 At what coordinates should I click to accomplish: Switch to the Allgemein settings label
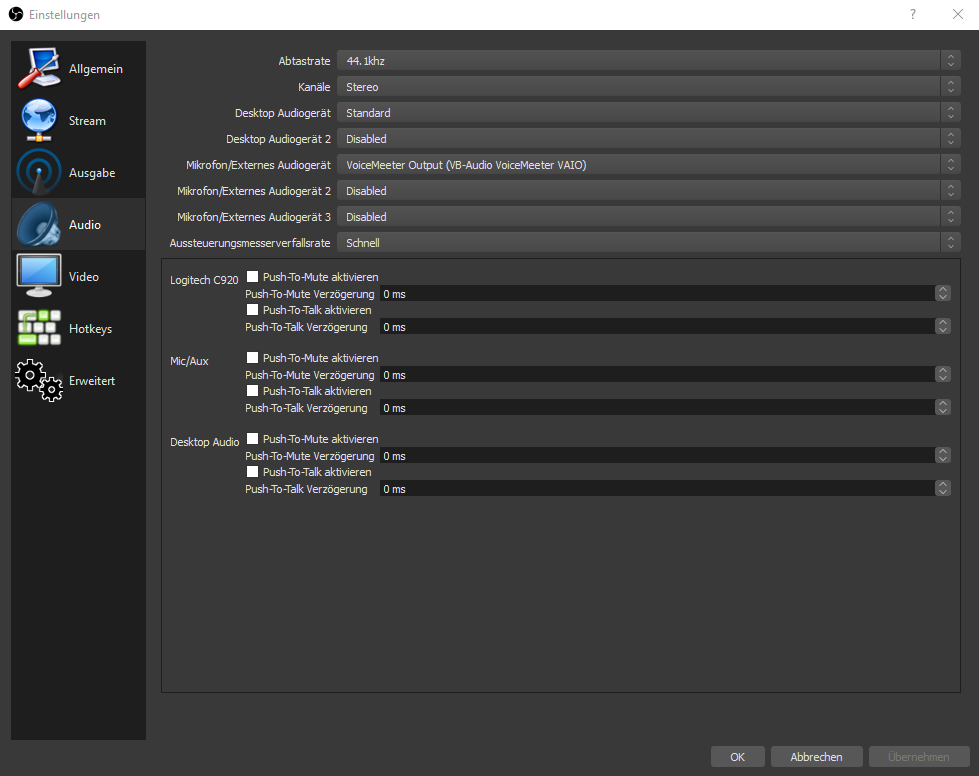coord(96,69)
